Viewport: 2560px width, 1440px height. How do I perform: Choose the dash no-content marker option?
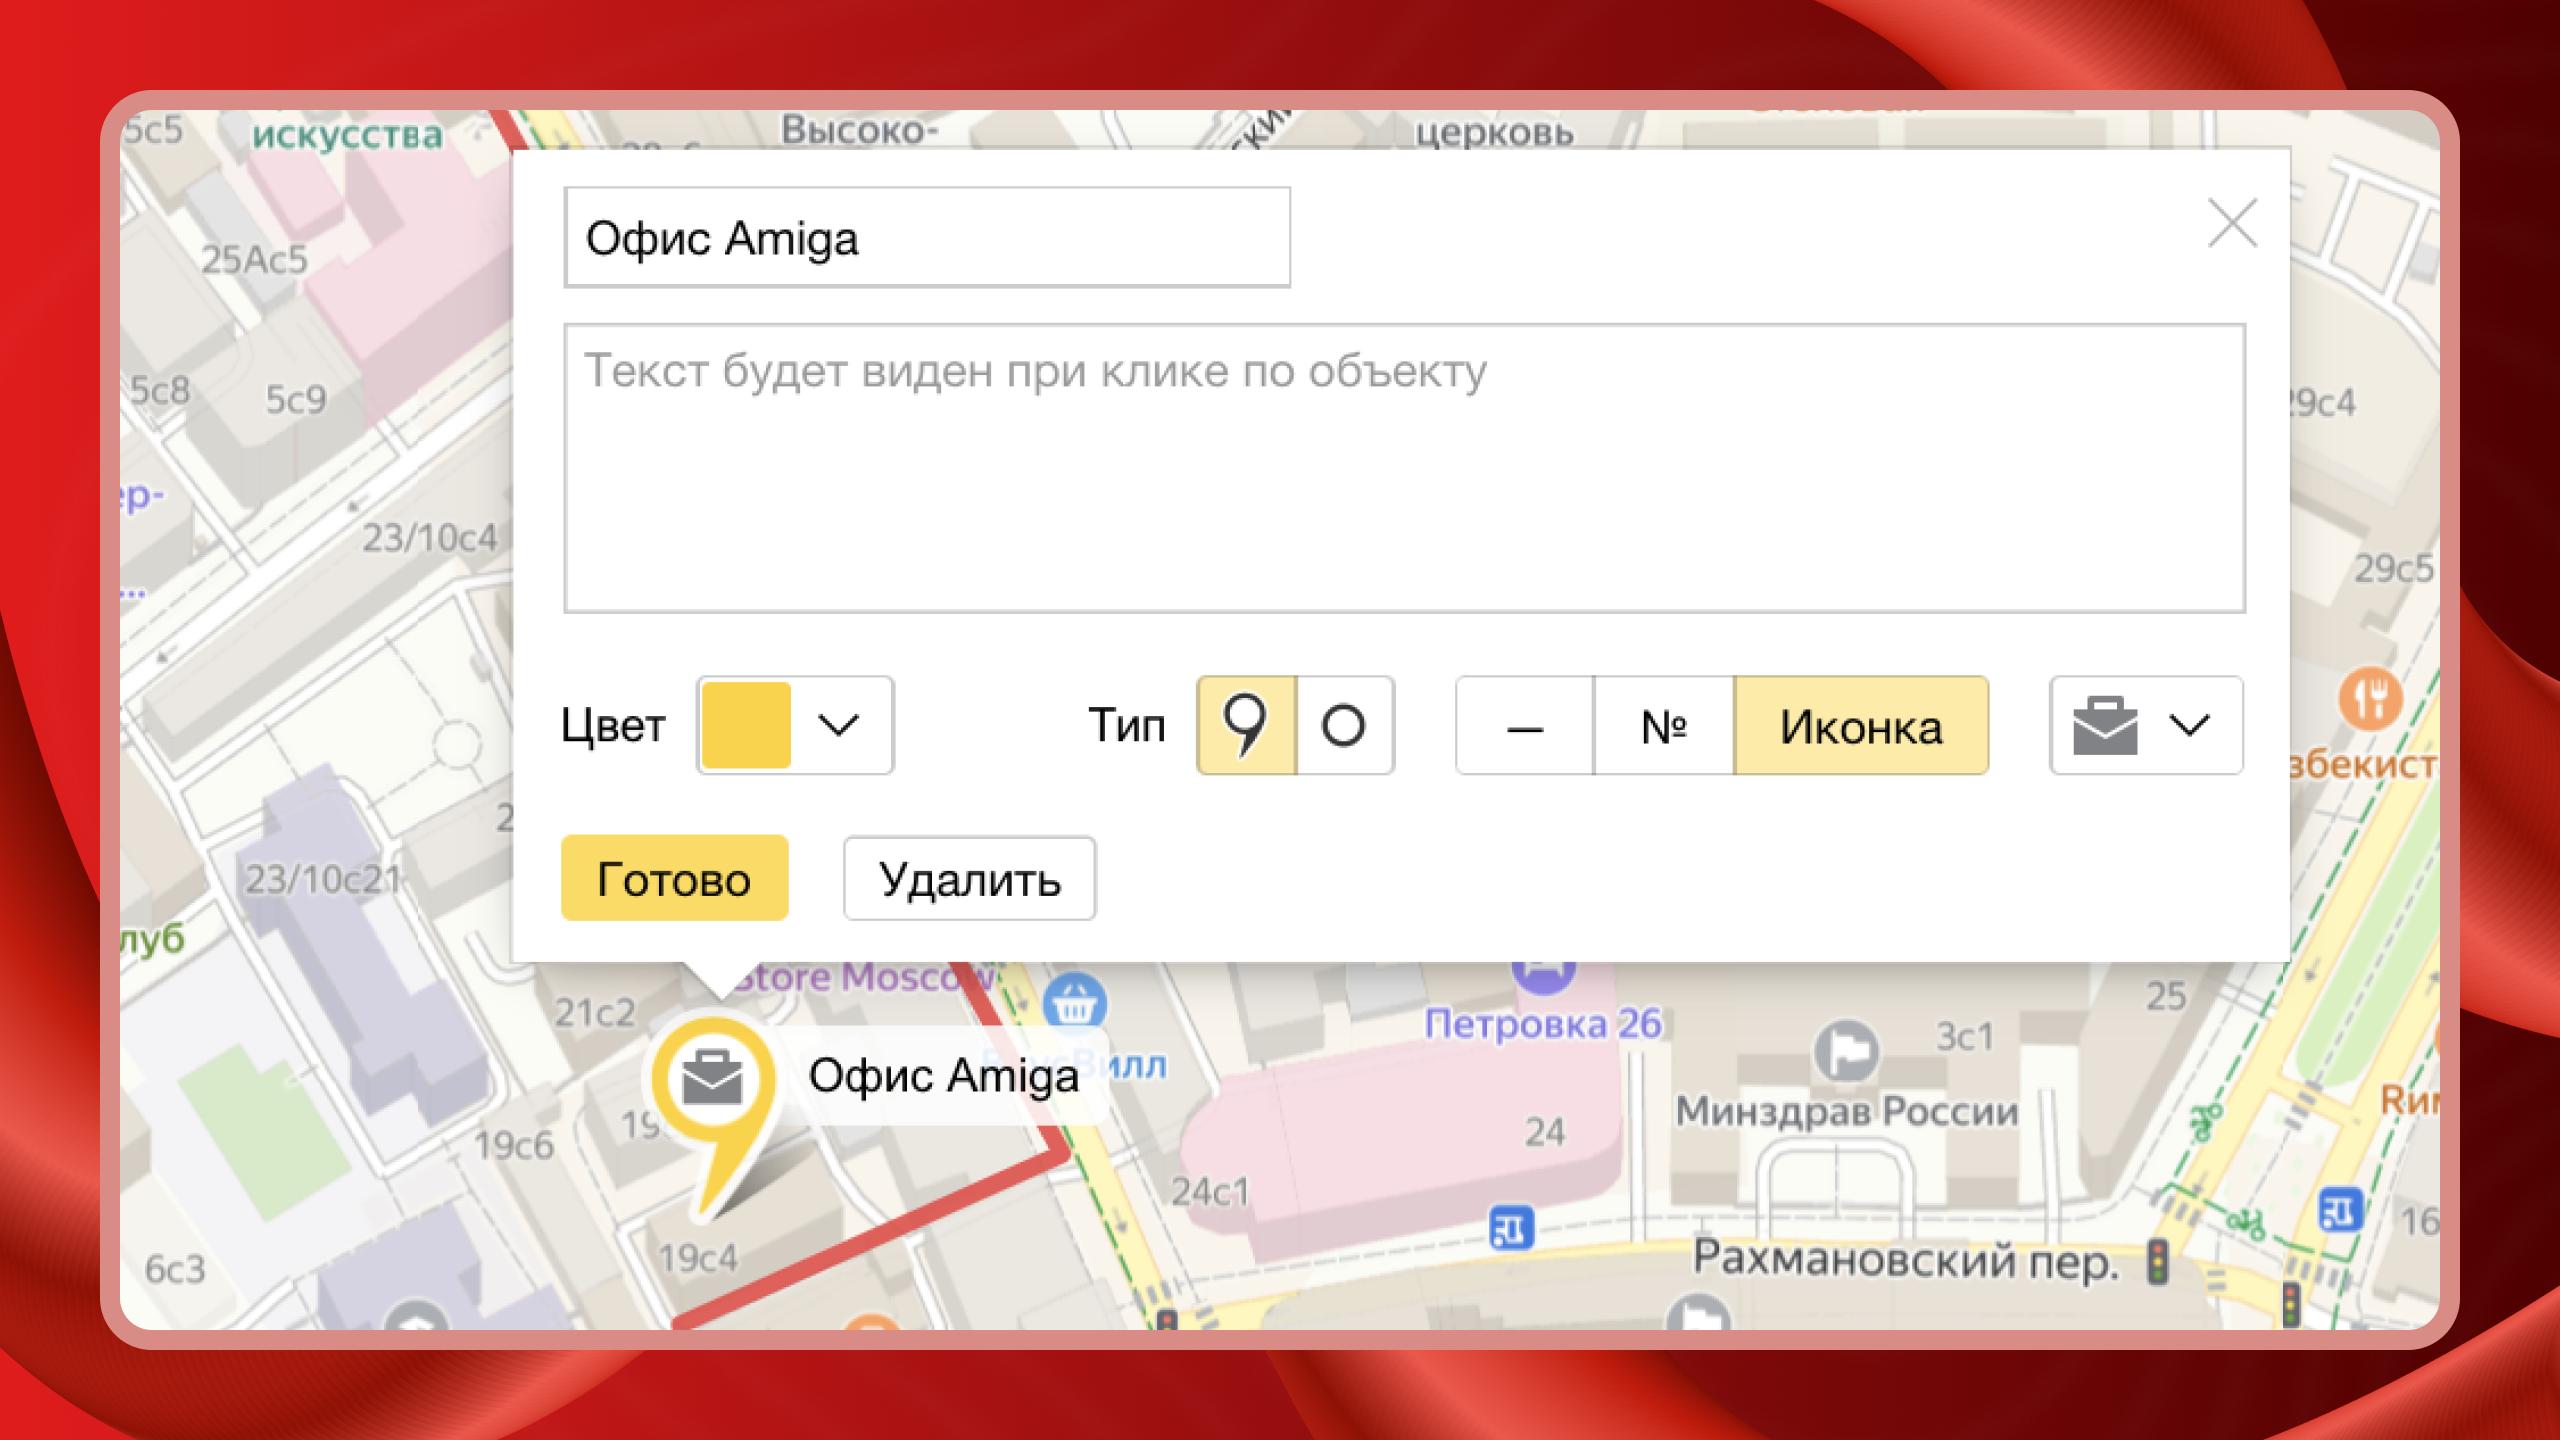(x=1524, y=726)
